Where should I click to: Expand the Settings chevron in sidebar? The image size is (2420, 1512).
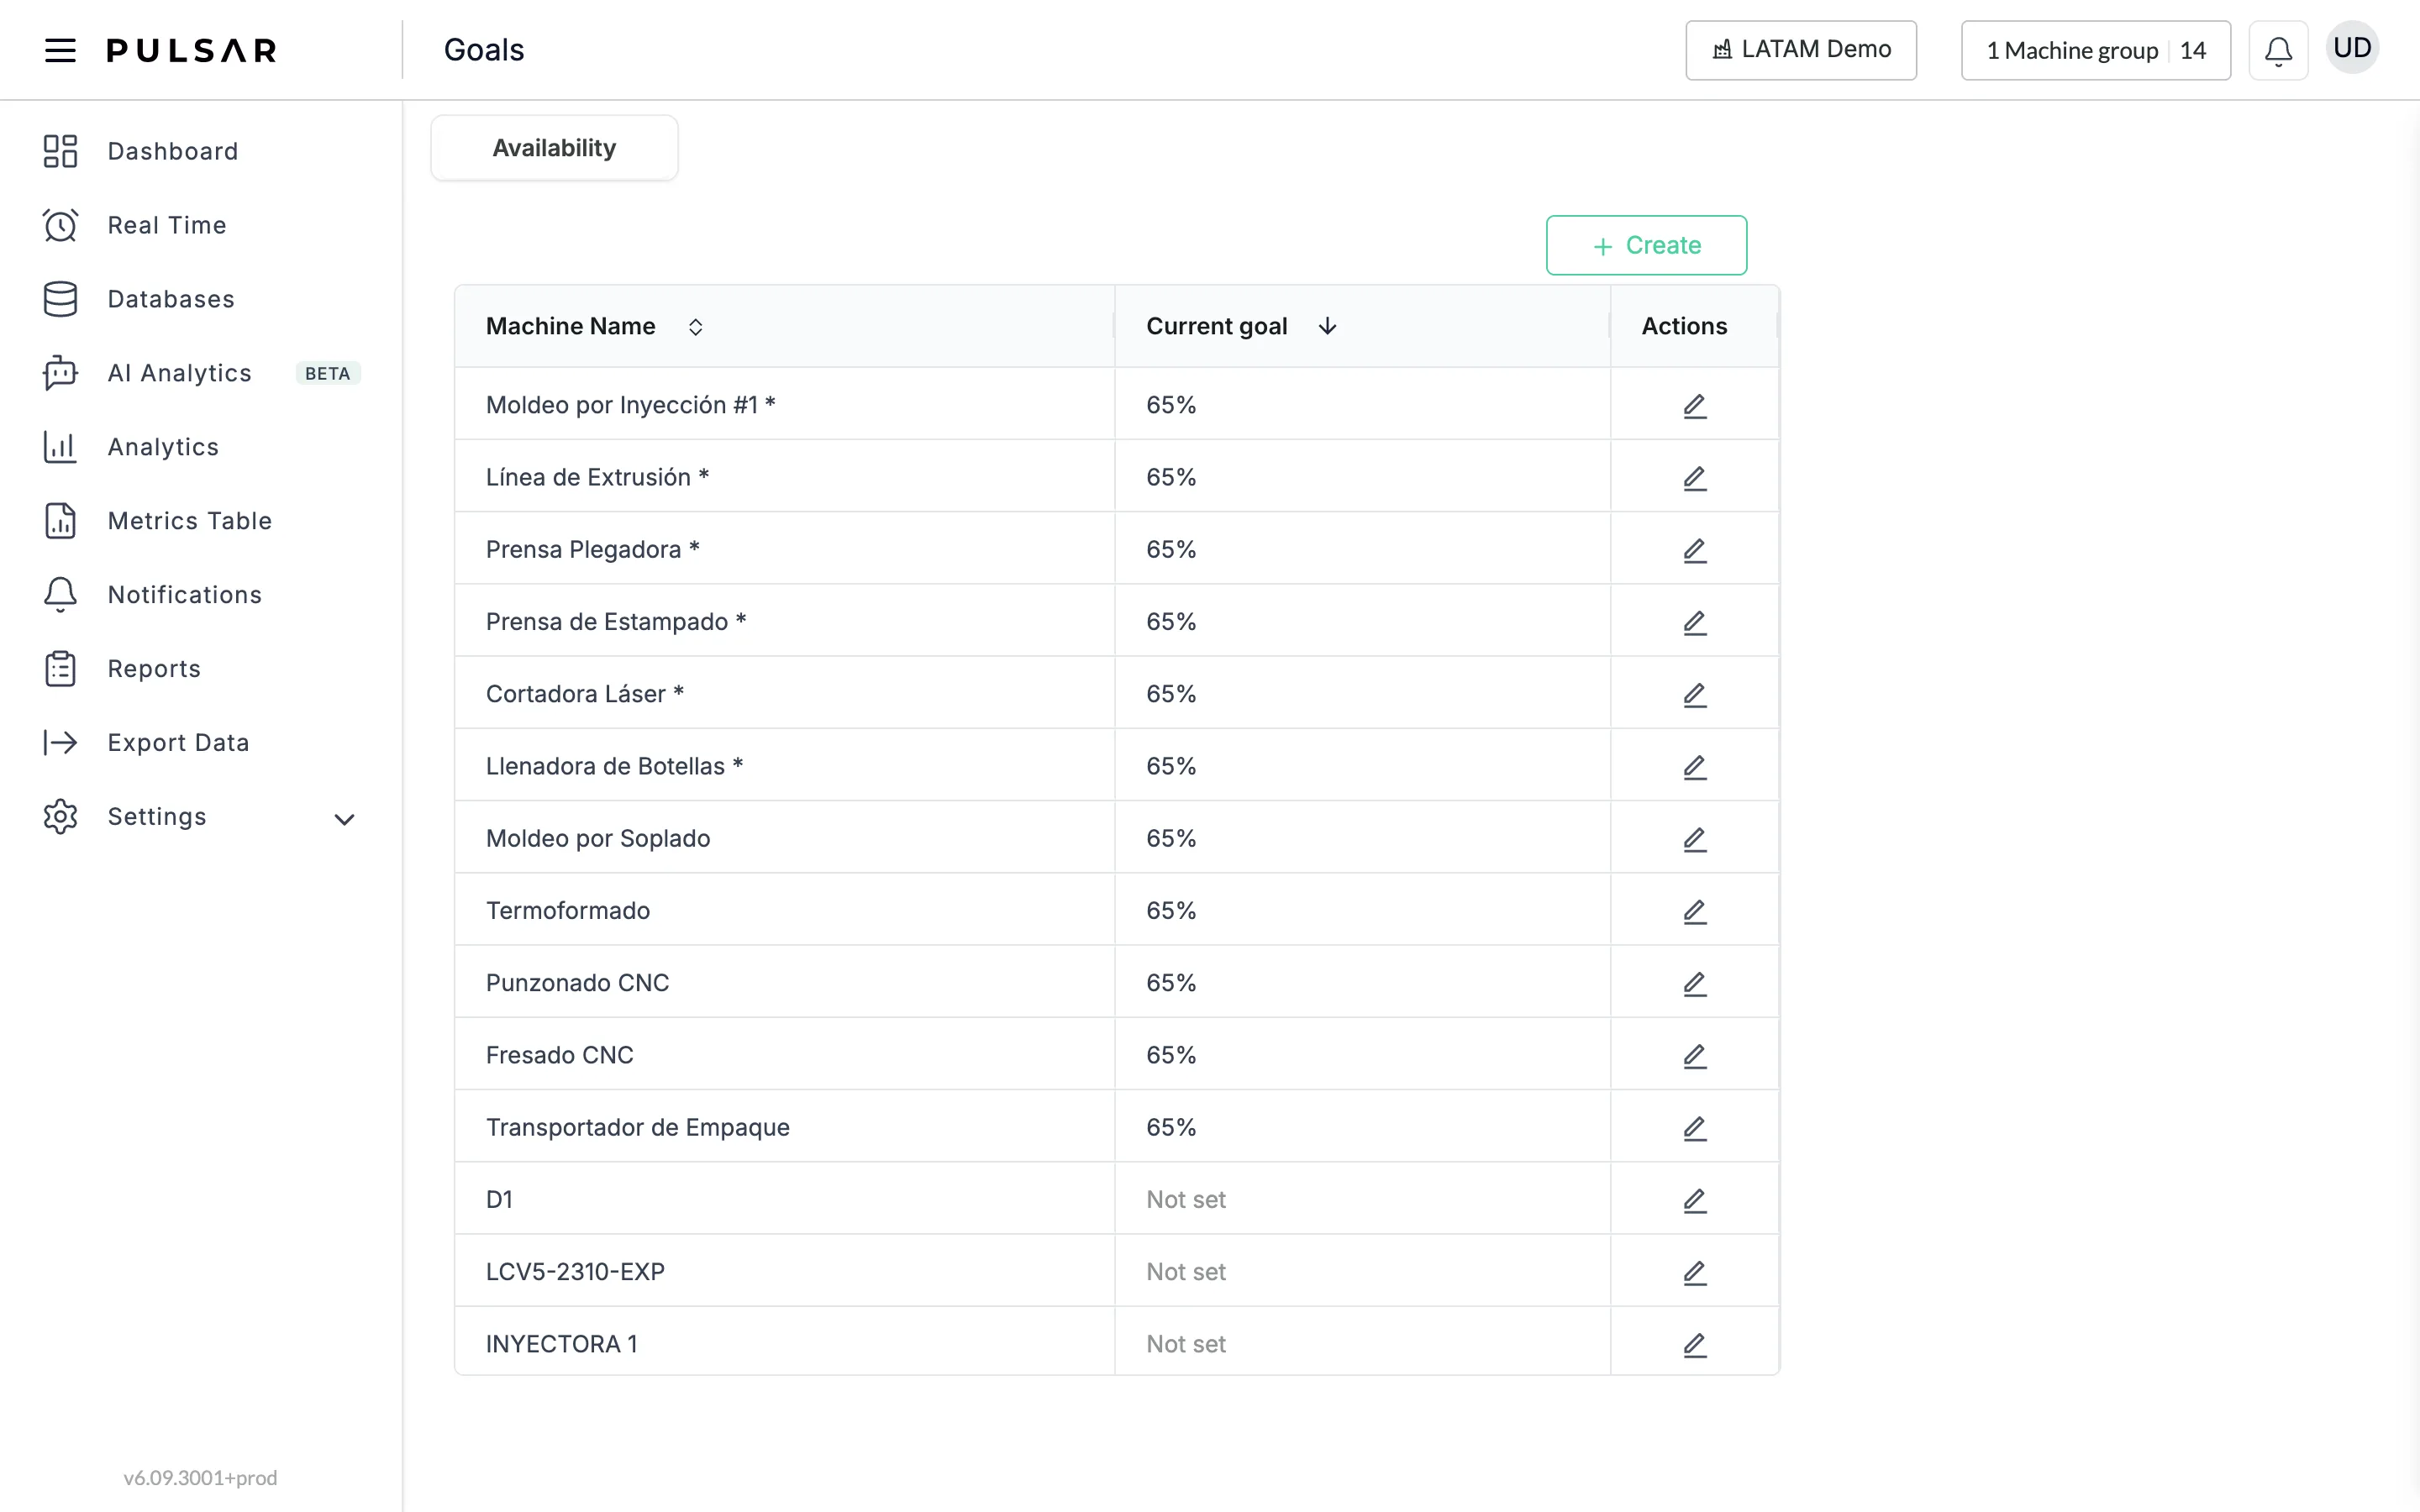(344, 819)
